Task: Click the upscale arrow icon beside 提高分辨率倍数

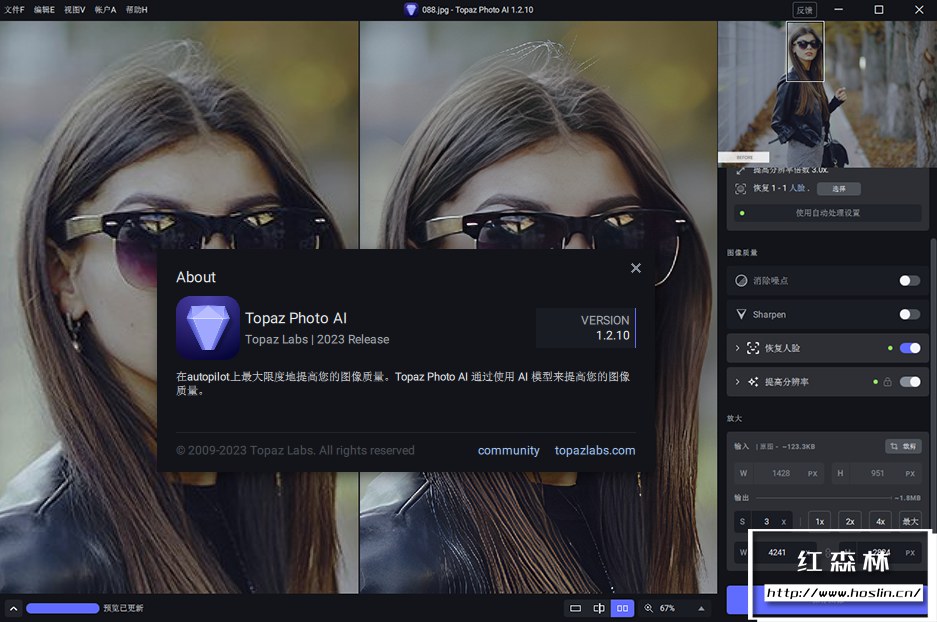Action: pyautogui.click(x=740, y=170)
